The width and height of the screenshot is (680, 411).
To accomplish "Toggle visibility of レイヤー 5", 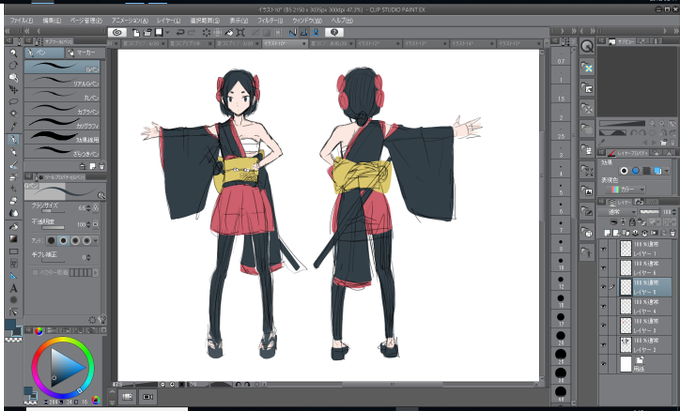I will (603, 287).
